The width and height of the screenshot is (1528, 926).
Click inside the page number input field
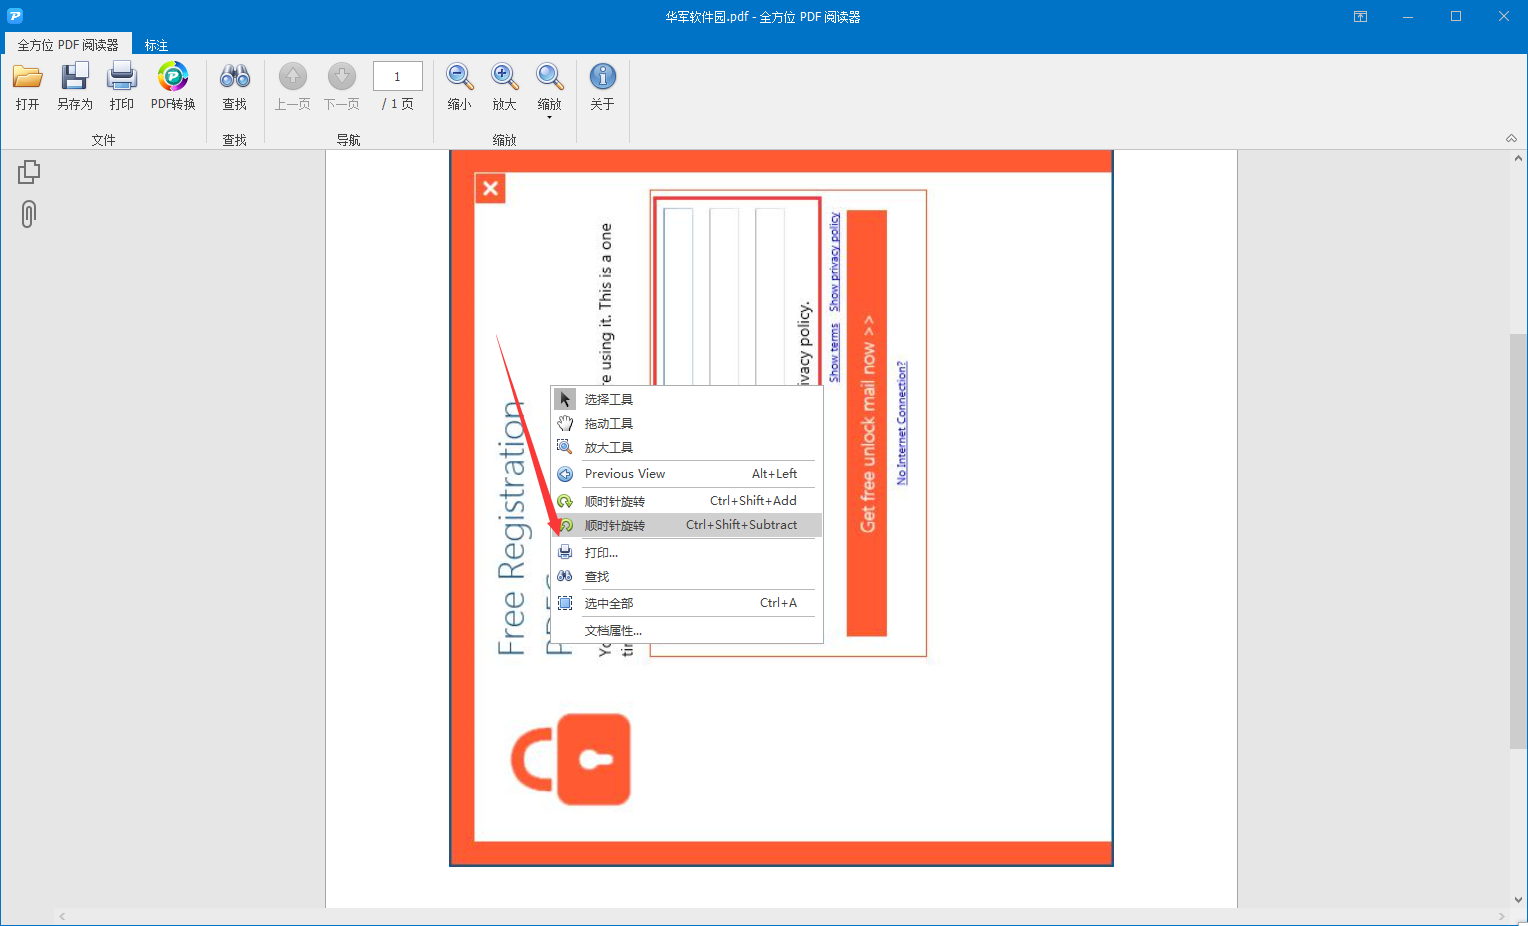tap(397, 75)
